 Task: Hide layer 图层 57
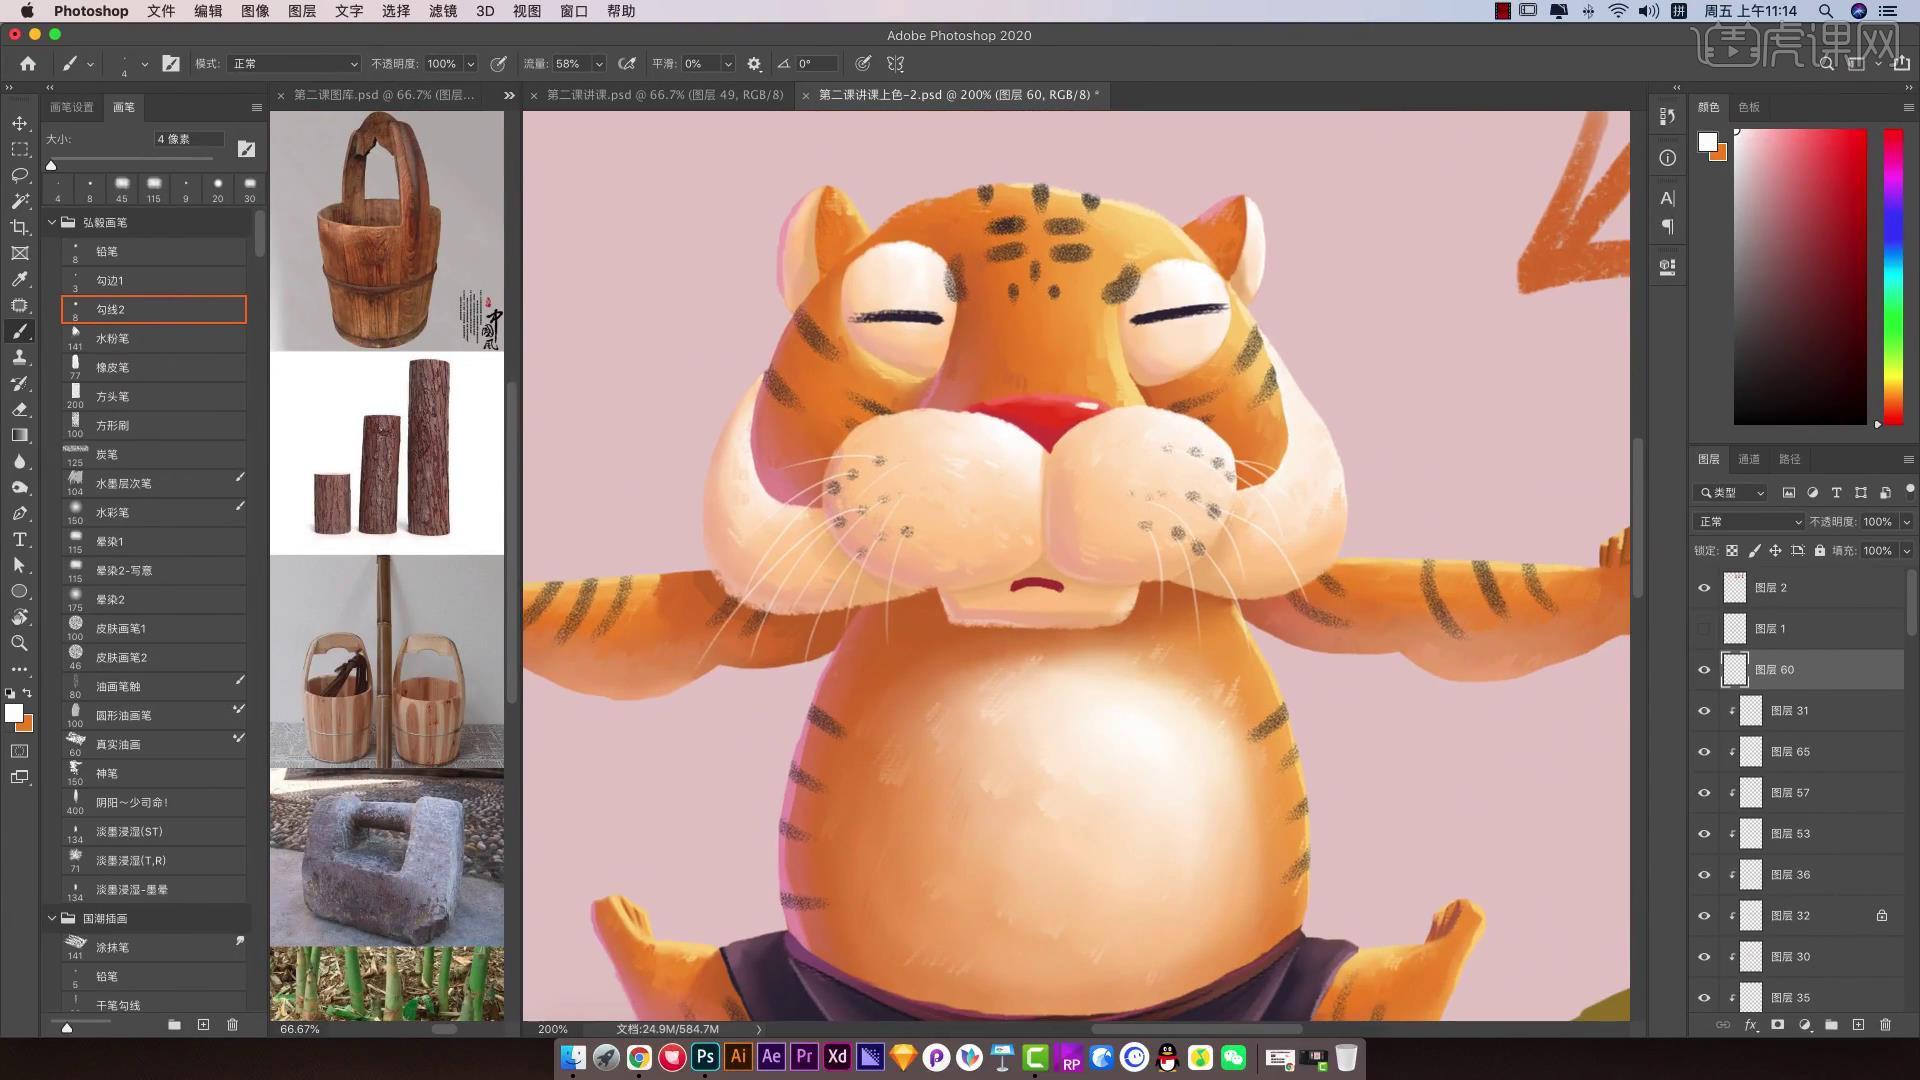[x=1704, y=793]
